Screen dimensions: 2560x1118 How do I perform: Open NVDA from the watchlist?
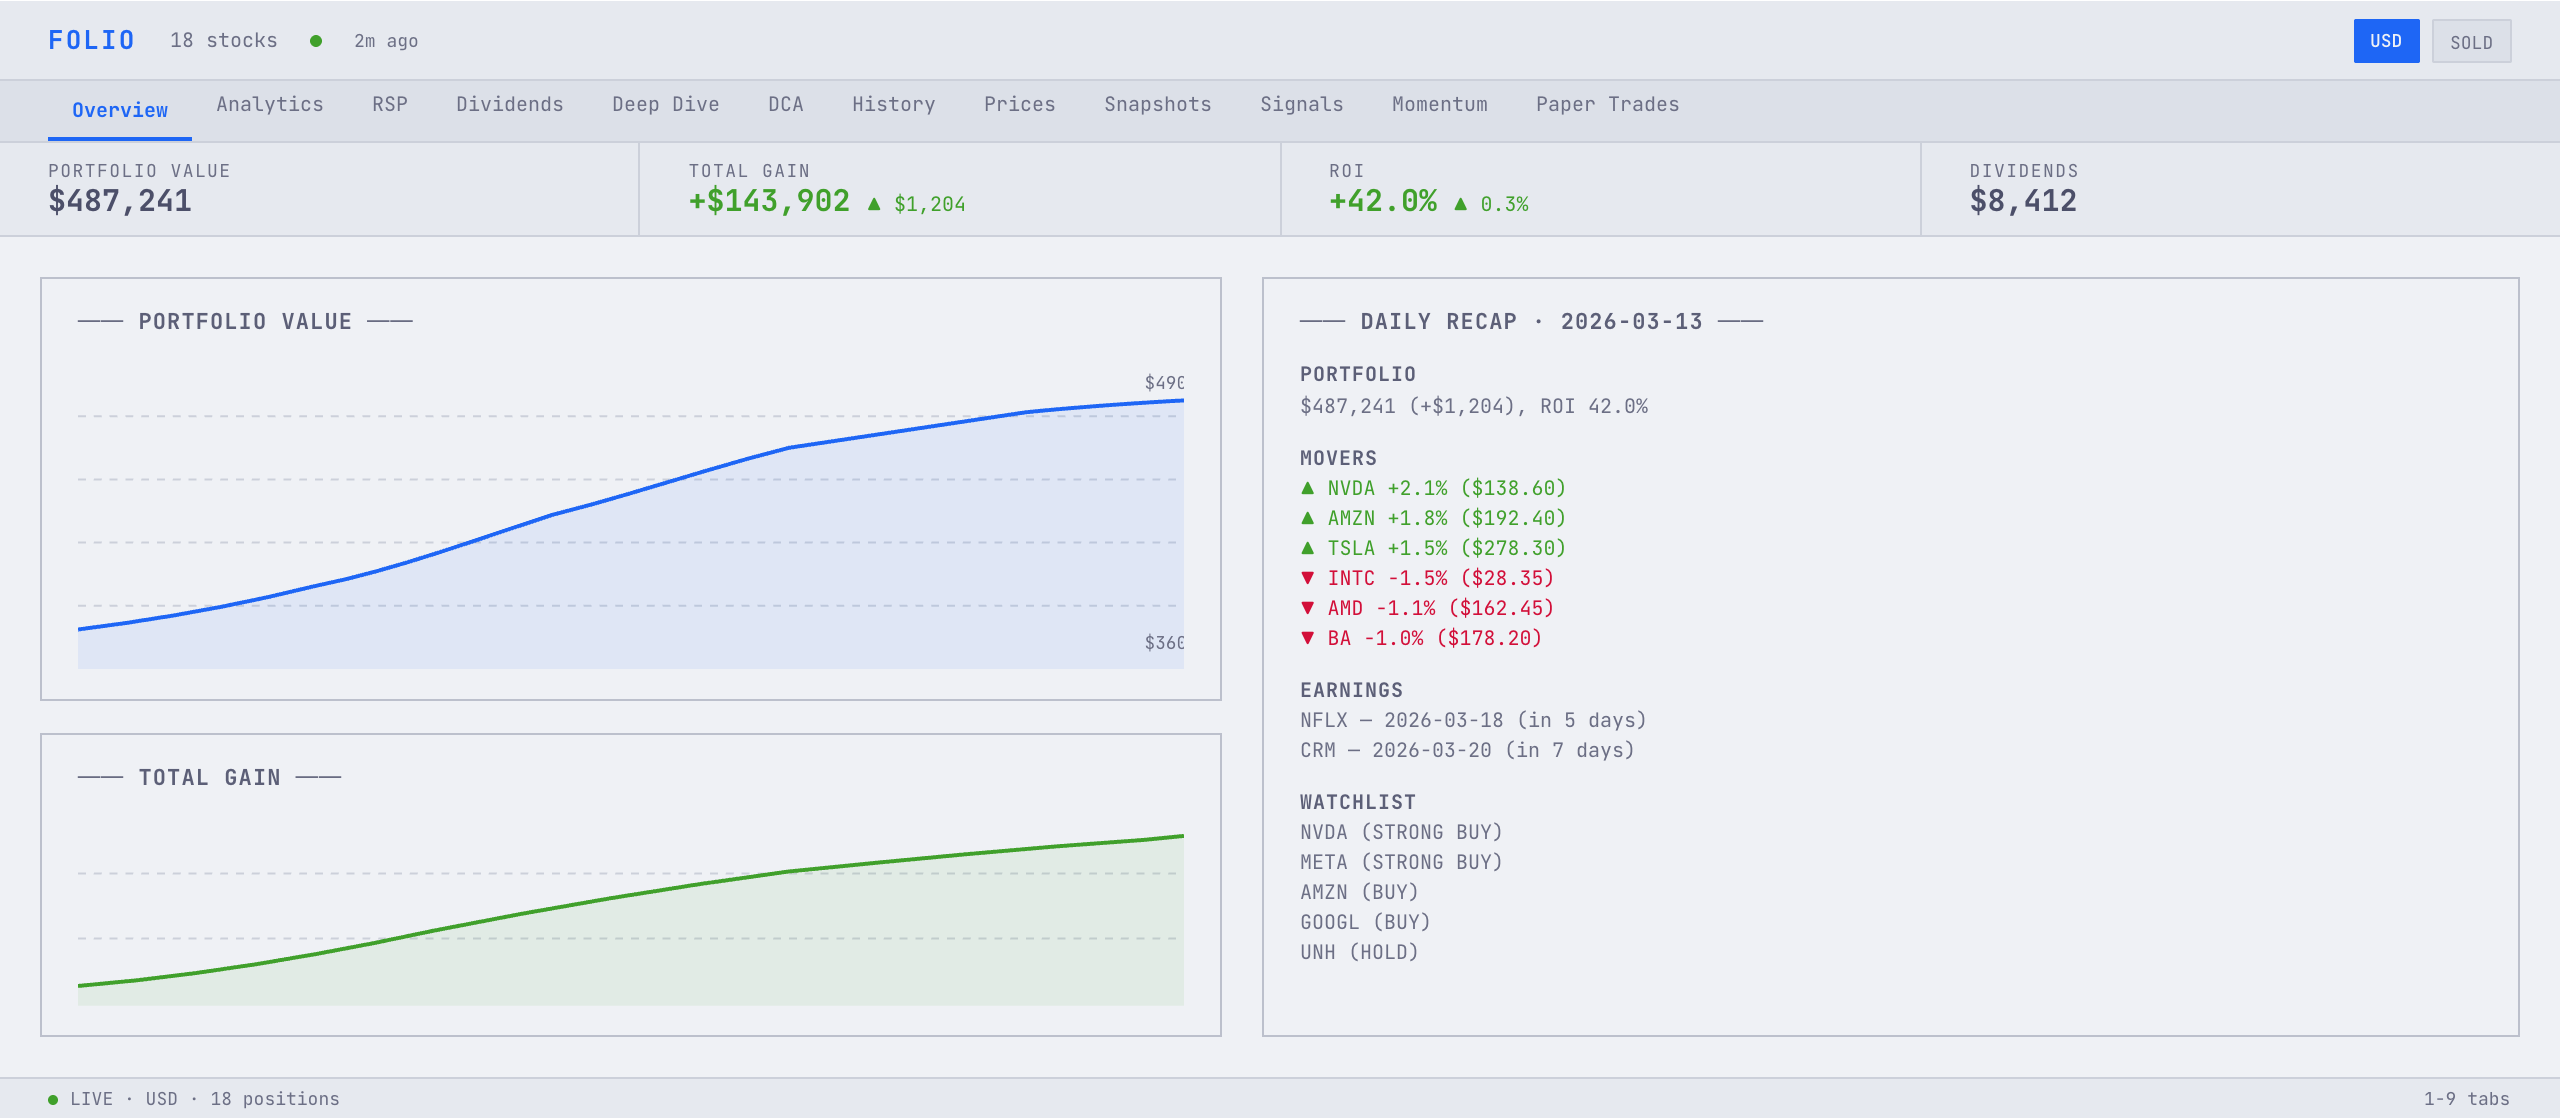[x=1400, y=831]
